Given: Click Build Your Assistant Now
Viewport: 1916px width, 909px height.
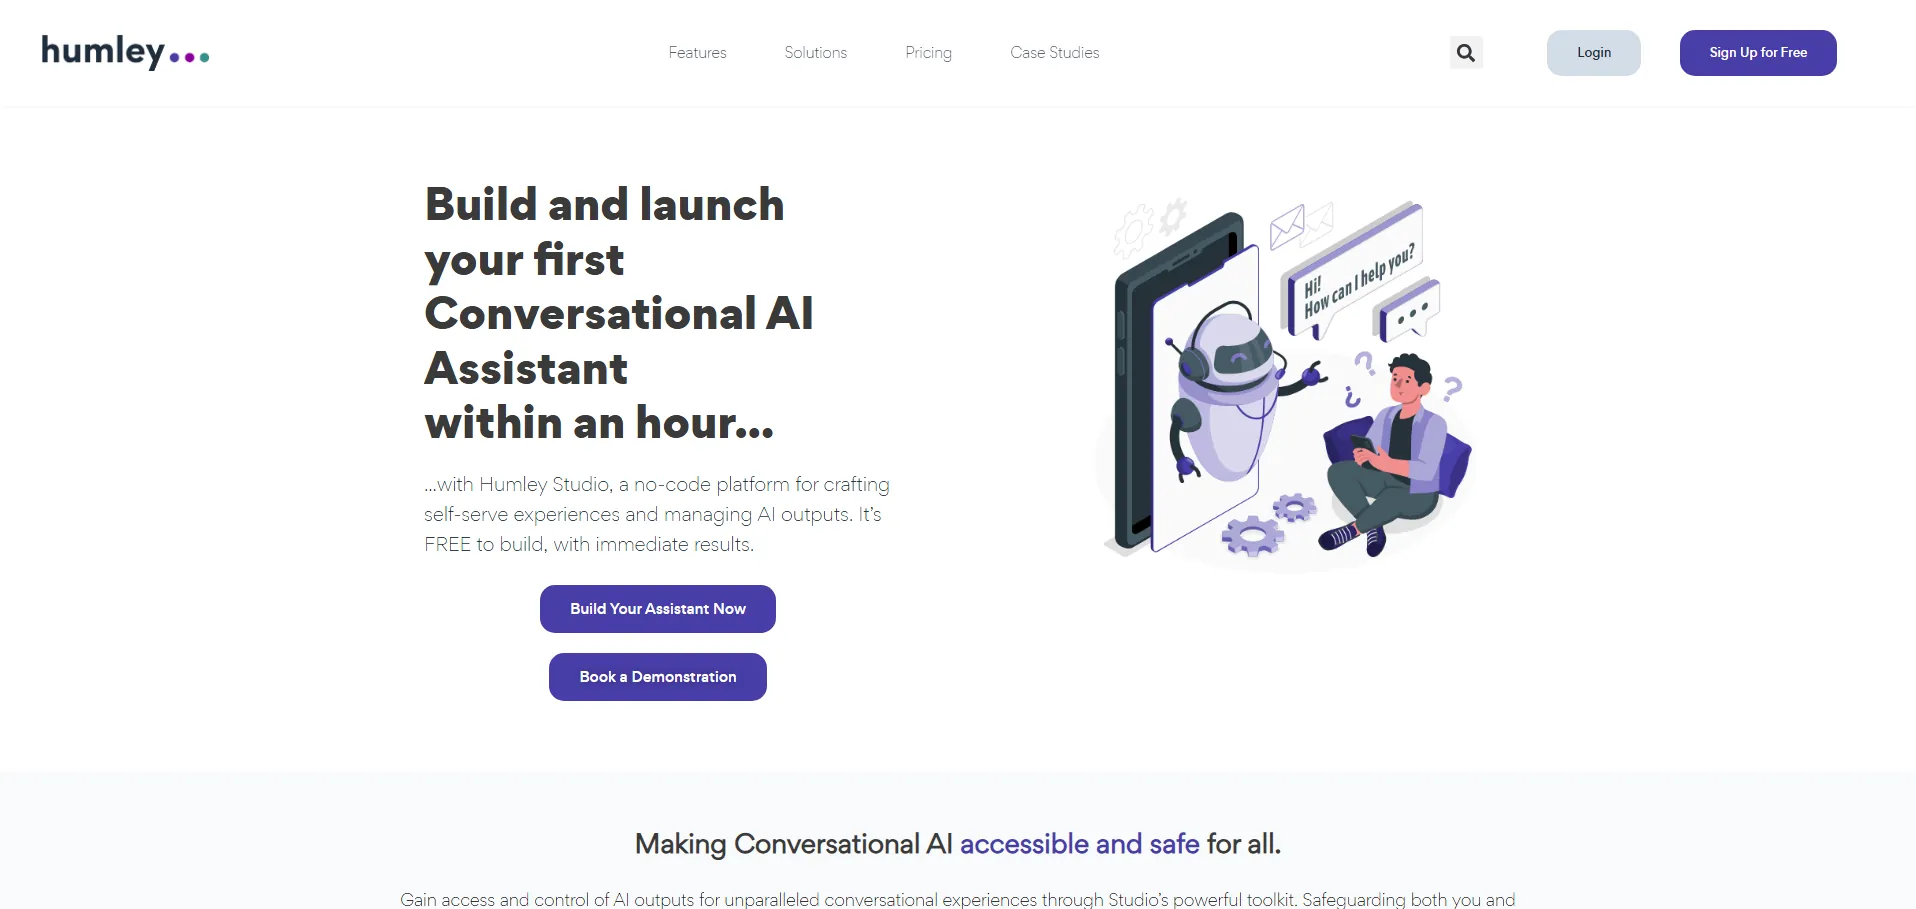Looking at the screenshot, I should click(x=658, y=609).
